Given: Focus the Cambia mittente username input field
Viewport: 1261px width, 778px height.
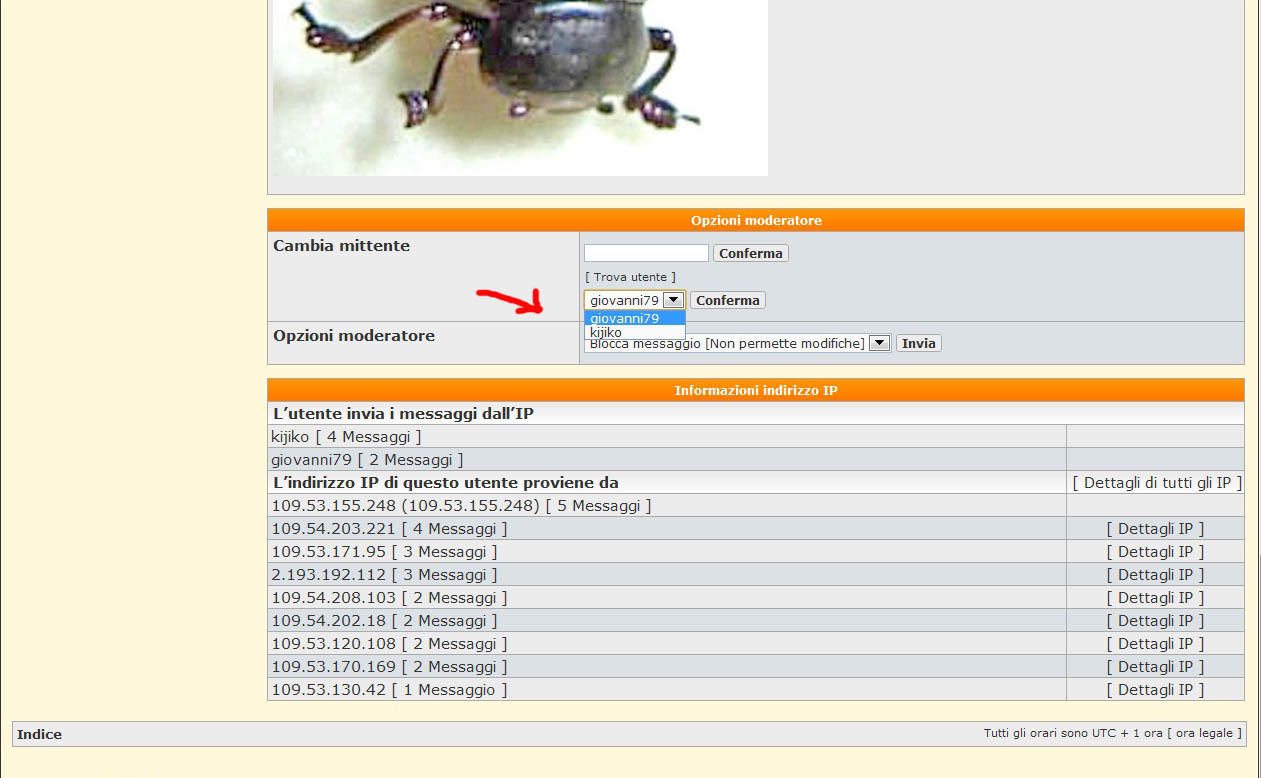Looking at the screenshot, I should click(x=646, y=253).
